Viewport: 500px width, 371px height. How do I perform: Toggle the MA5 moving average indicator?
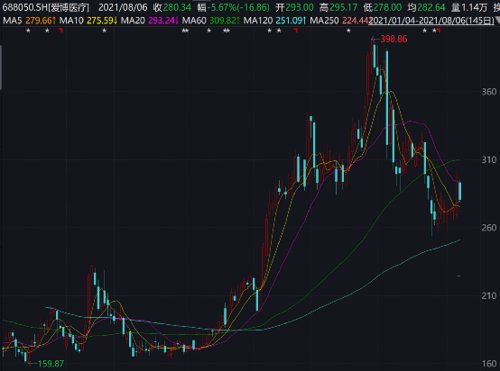[x=12, y=21]
